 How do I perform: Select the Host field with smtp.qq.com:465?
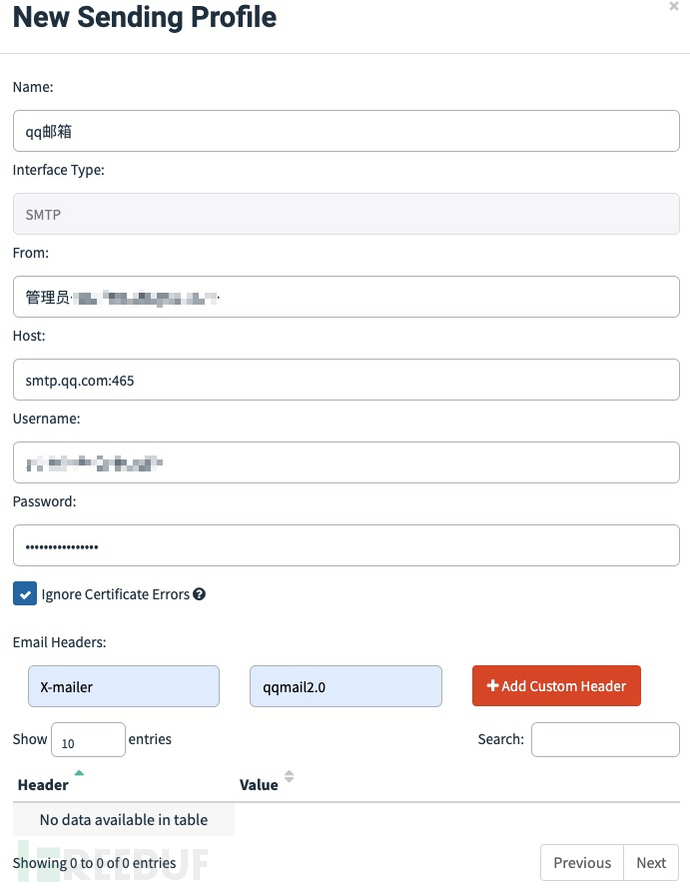[x=345, y=379]
